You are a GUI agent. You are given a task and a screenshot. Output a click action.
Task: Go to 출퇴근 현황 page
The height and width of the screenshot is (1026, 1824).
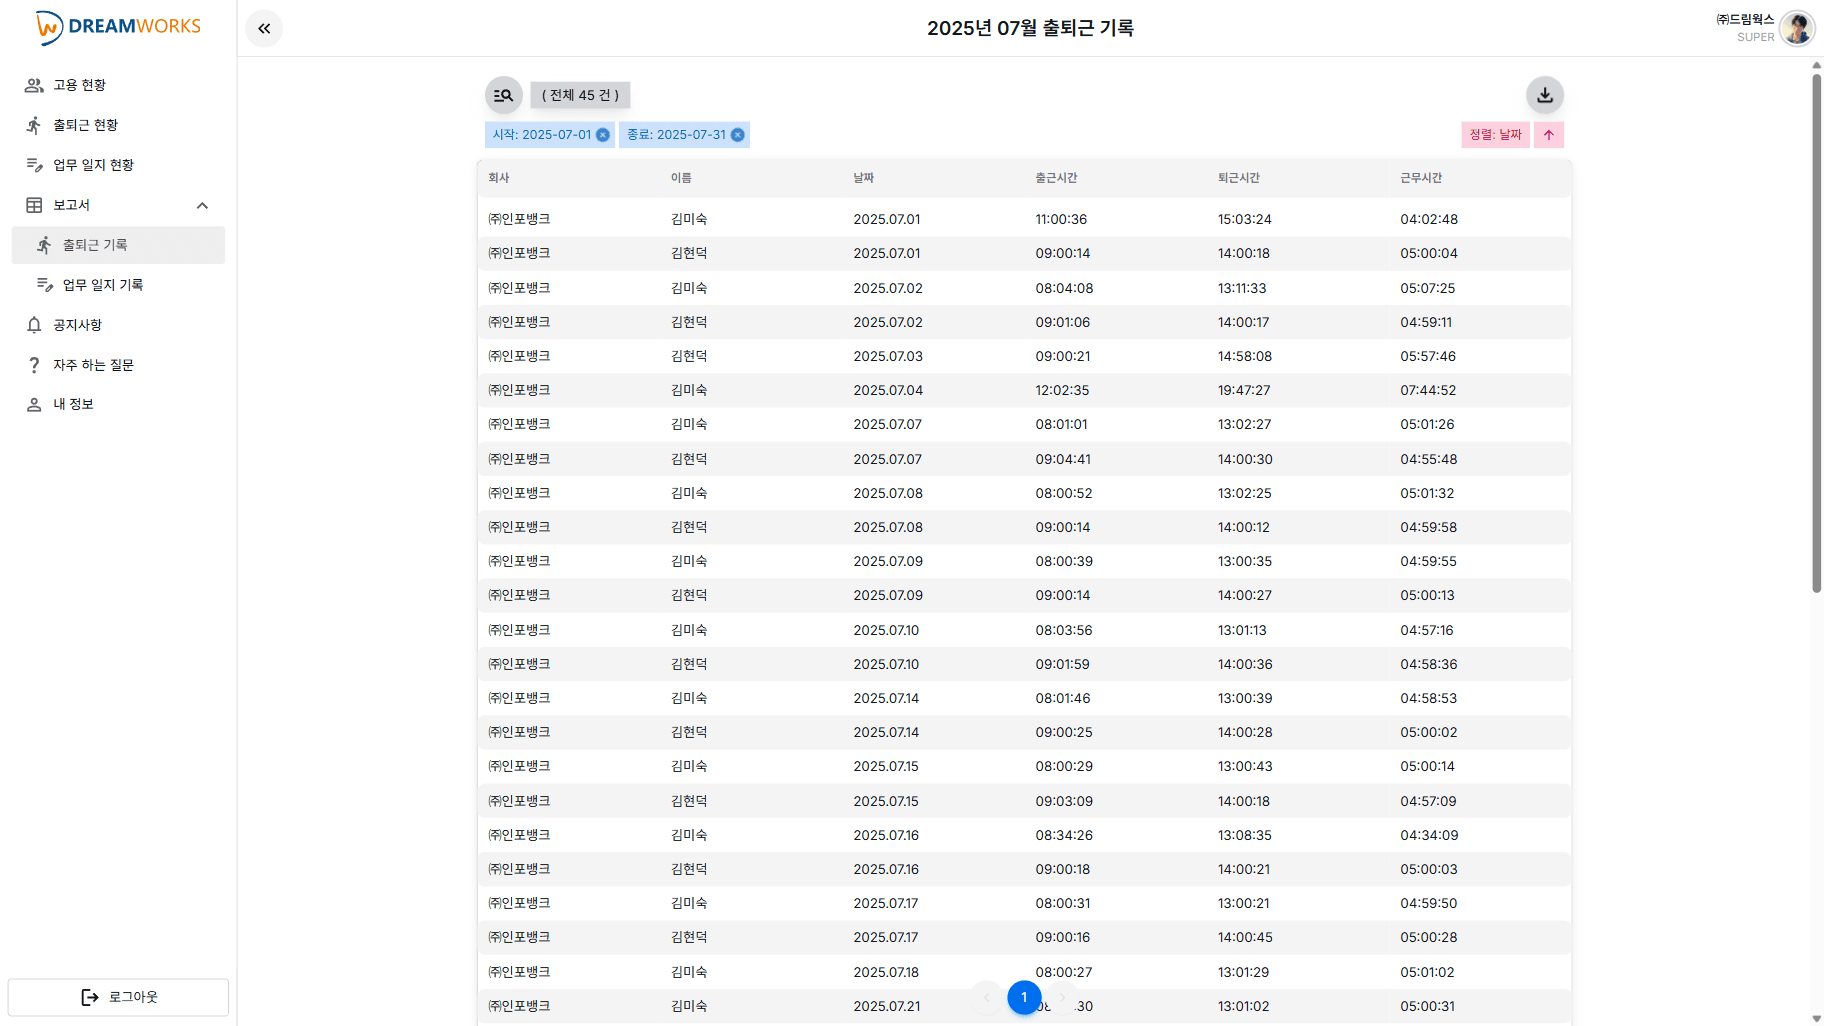pyautogui.click(x=86, y=125)
